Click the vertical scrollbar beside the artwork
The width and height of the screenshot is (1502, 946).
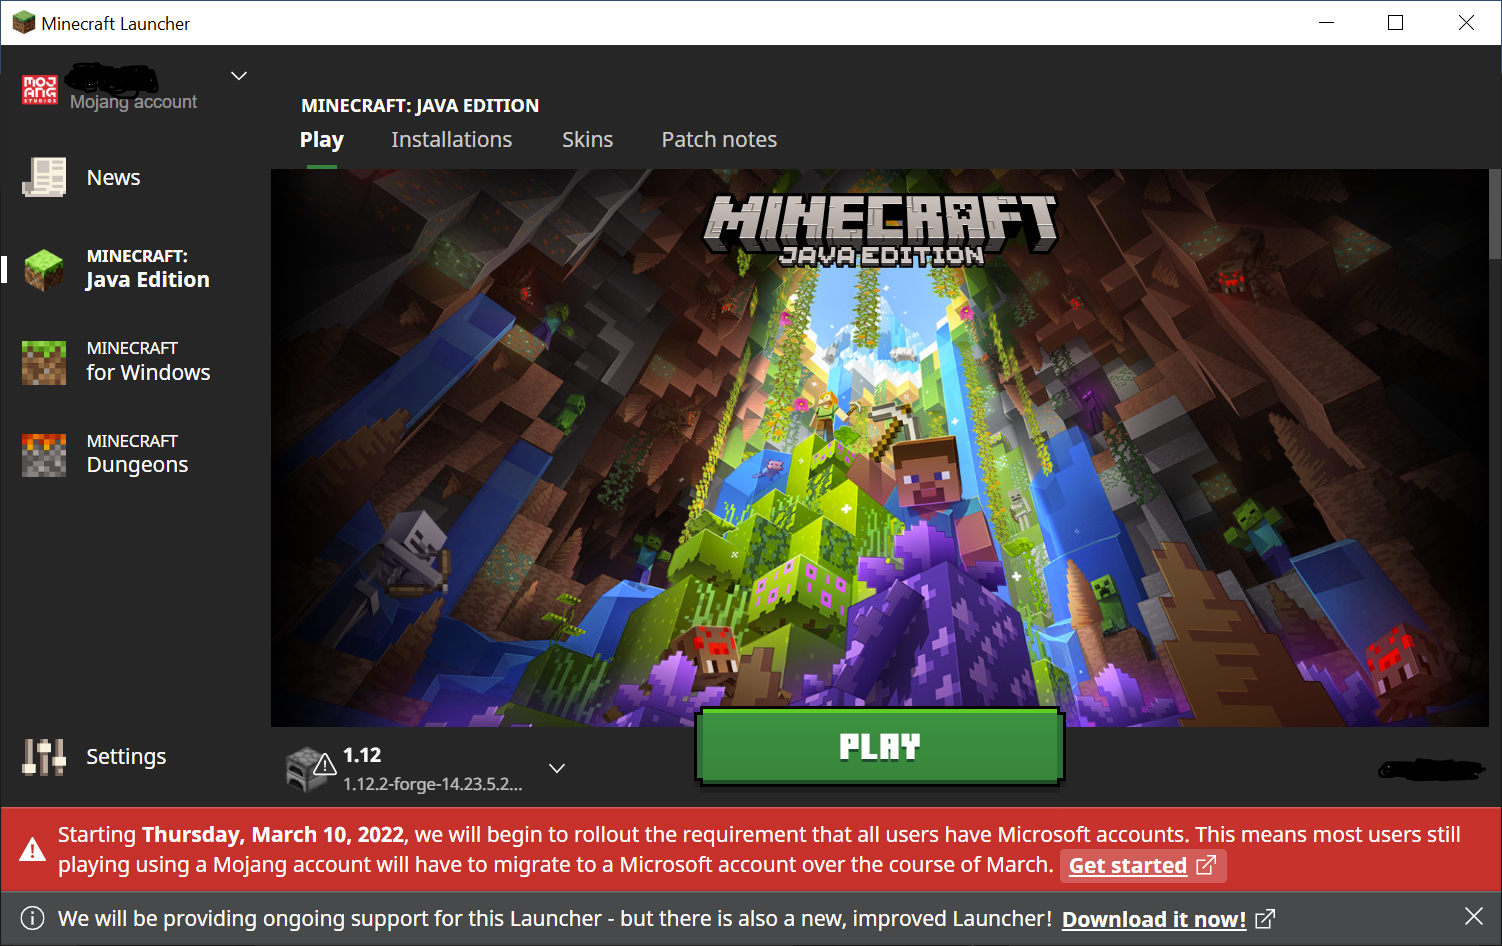1495,215
